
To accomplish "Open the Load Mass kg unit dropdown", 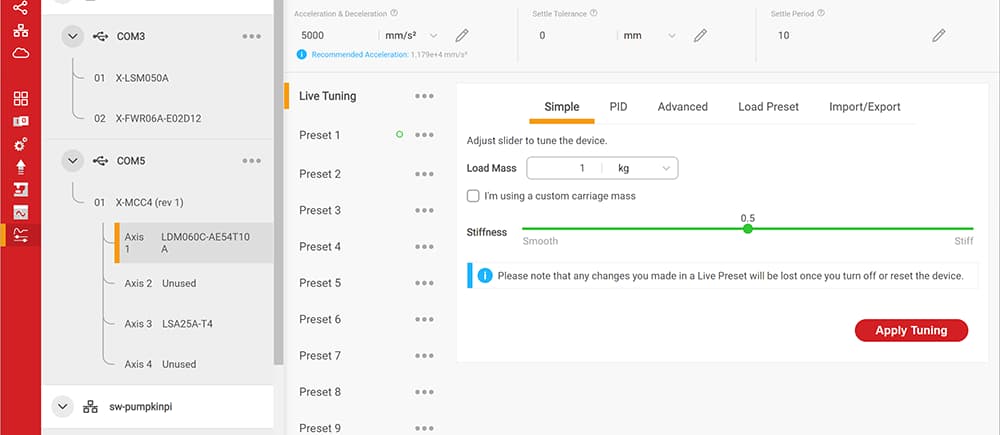I will [x=641, y=168].
